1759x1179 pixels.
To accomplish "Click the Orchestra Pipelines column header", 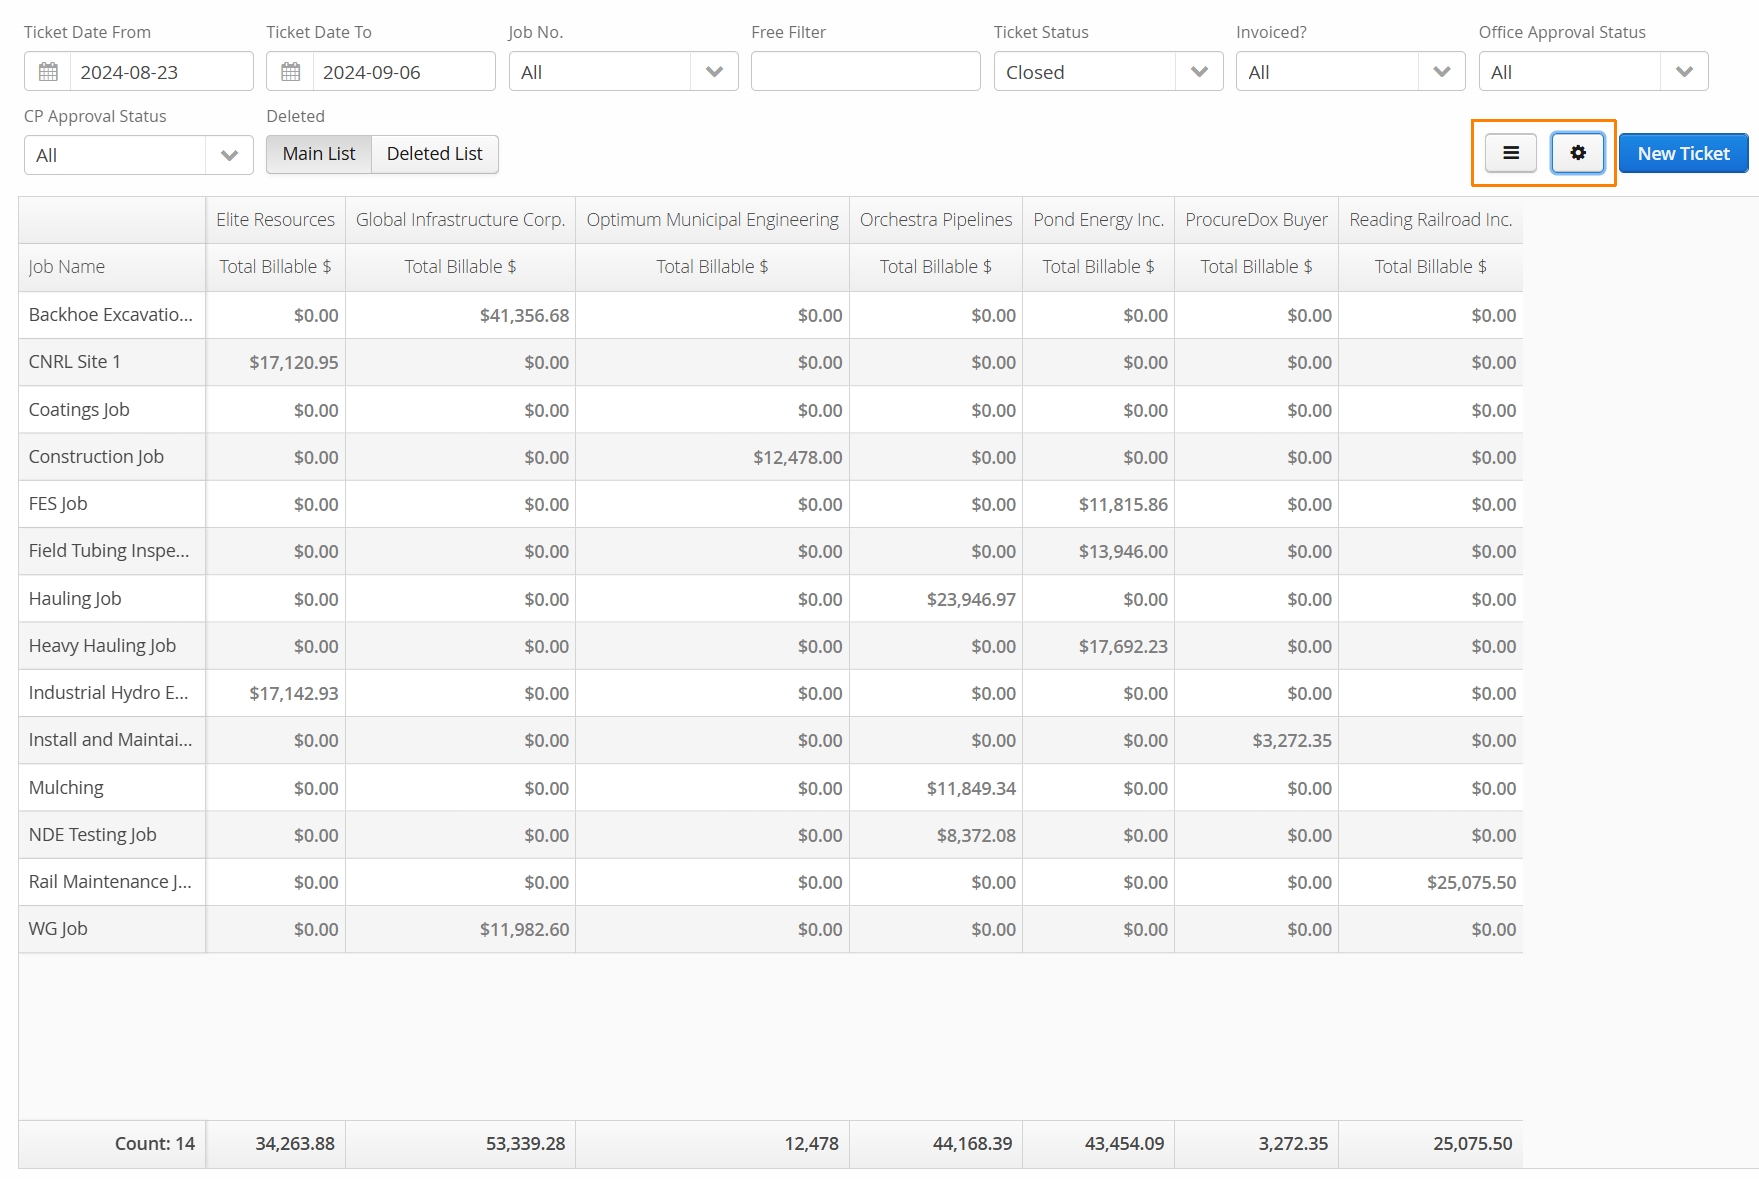I will pyautogui.click(x=936, y=220).
